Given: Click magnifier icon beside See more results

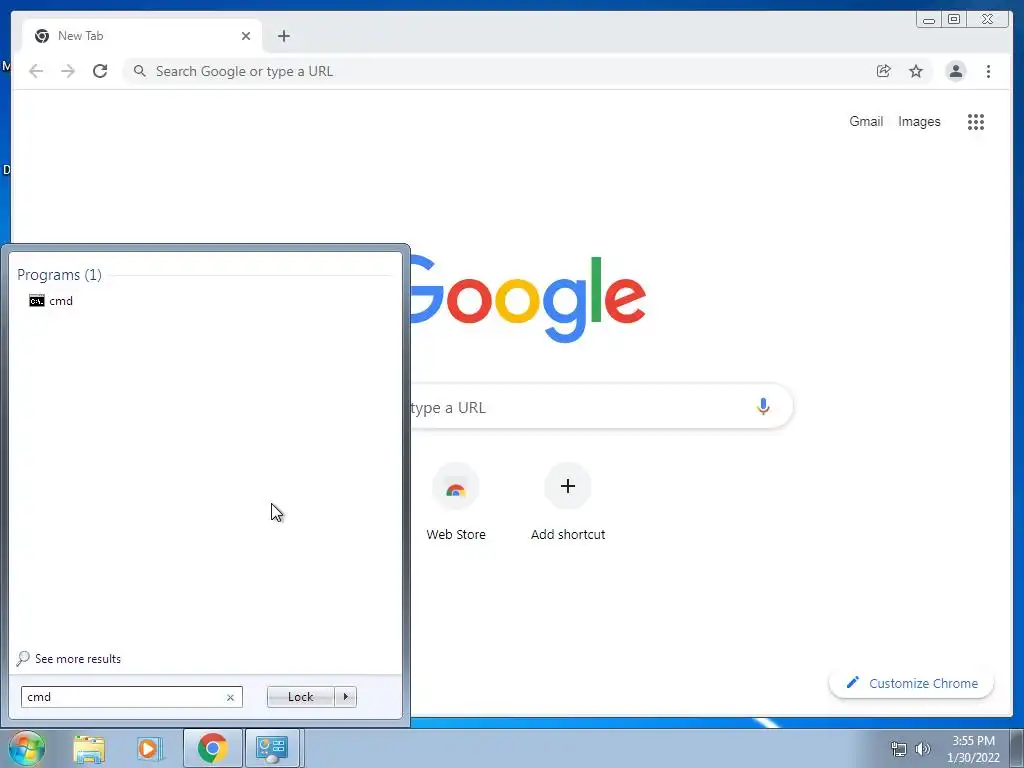Looking at the screenshot, I should (23, 659).
